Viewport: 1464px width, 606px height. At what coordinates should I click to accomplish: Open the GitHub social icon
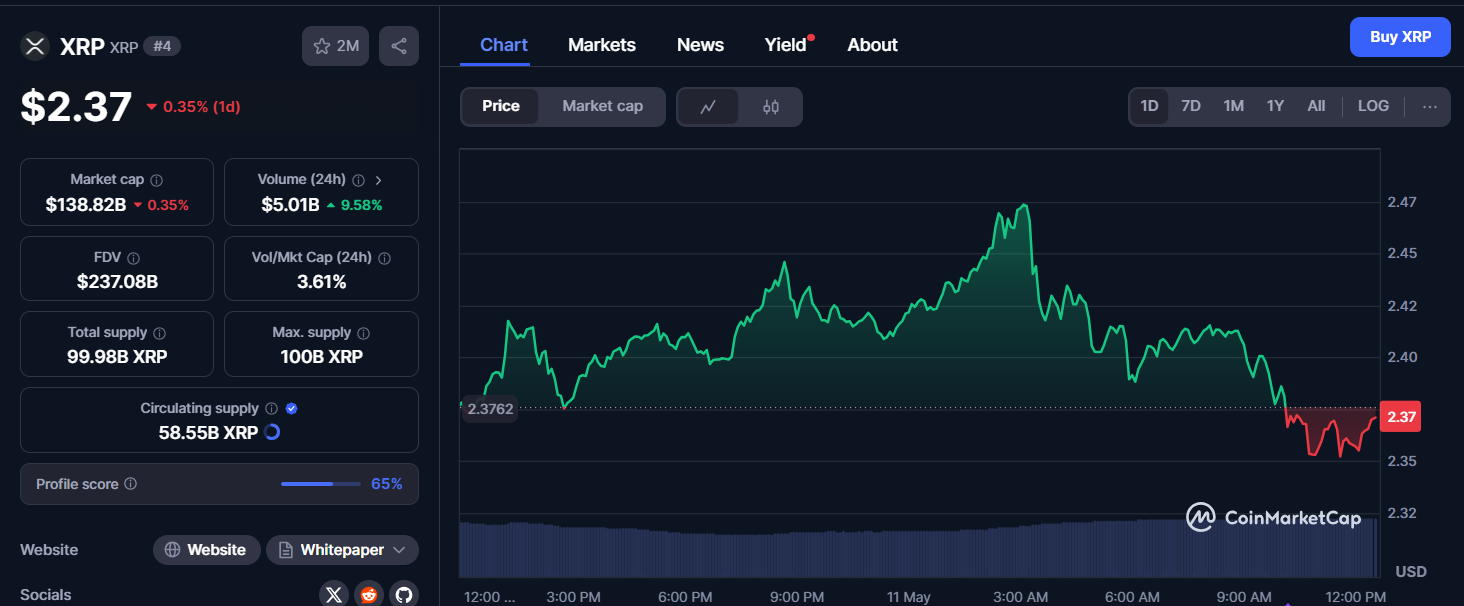click(x=403, y=595)
